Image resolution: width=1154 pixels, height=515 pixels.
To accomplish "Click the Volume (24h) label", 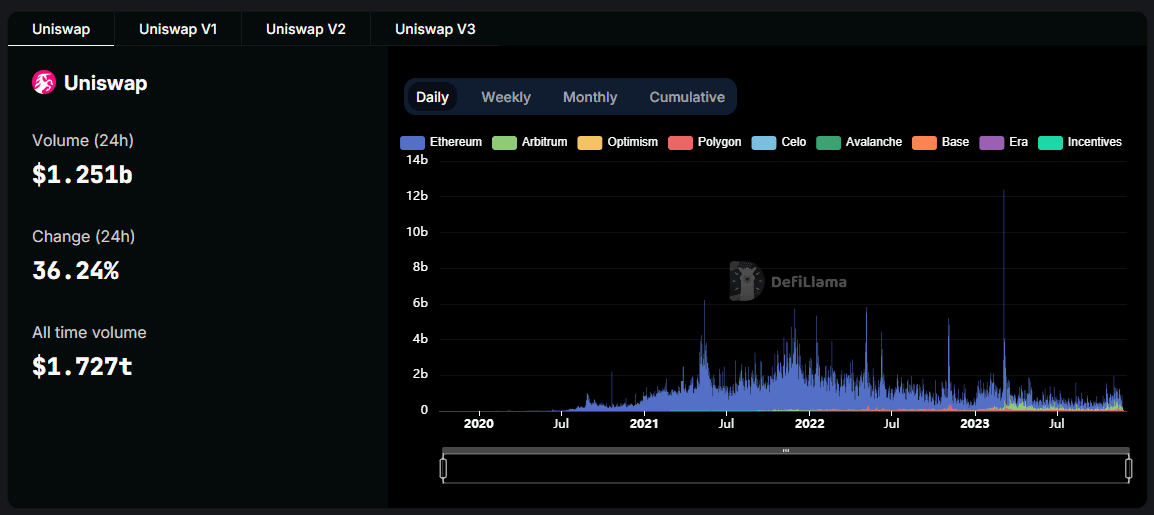I will tap(83, 141).
